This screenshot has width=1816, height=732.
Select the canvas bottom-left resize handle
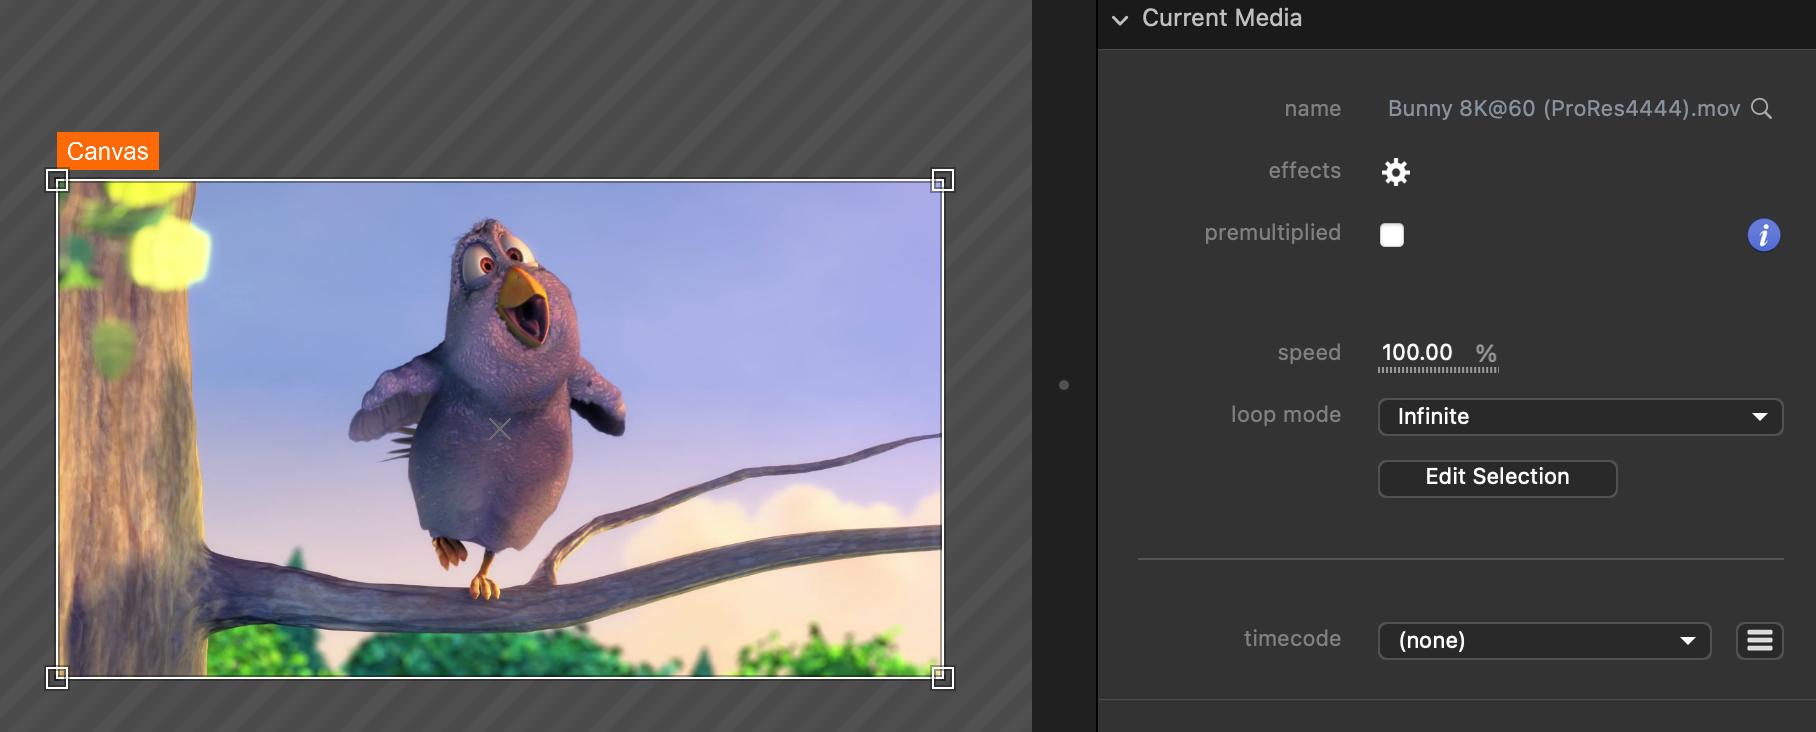tap(57, 677)
